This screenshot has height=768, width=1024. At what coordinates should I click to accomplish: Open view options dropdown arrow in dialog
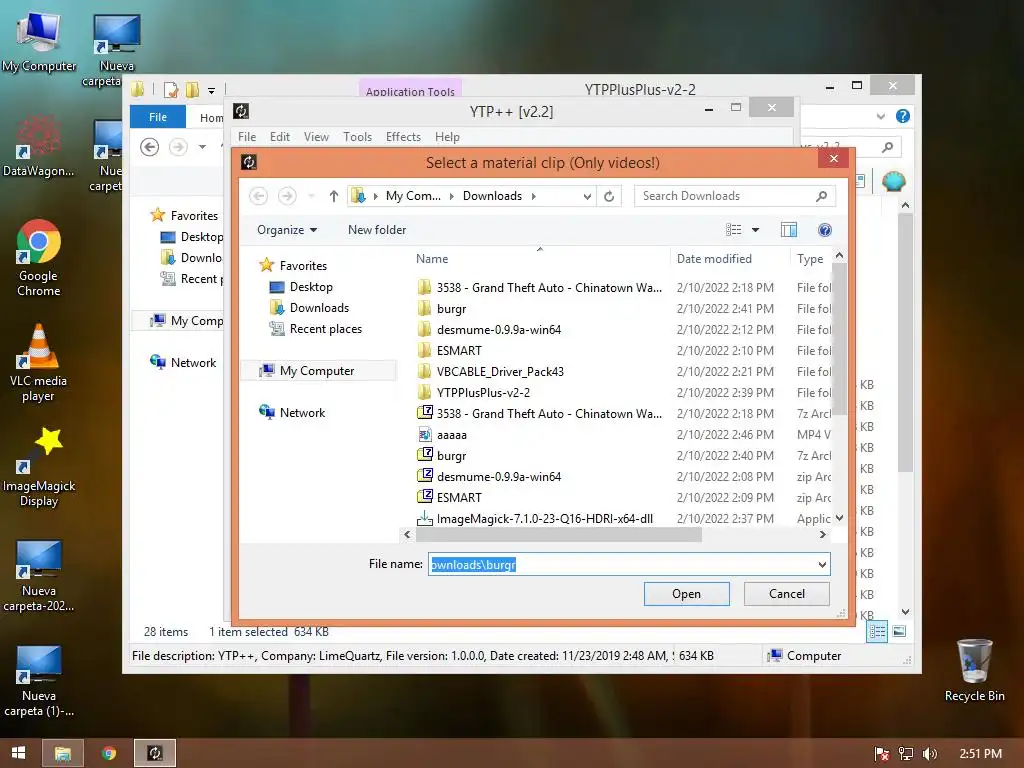pyautogui.click(x=756, y=230)
